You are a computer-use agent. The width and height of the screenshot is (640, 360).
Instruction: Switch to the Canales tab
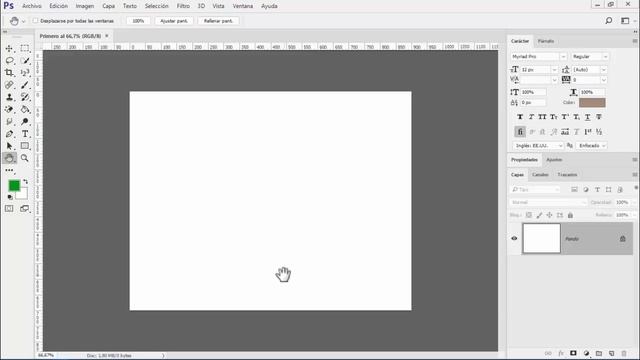point(540,175)
